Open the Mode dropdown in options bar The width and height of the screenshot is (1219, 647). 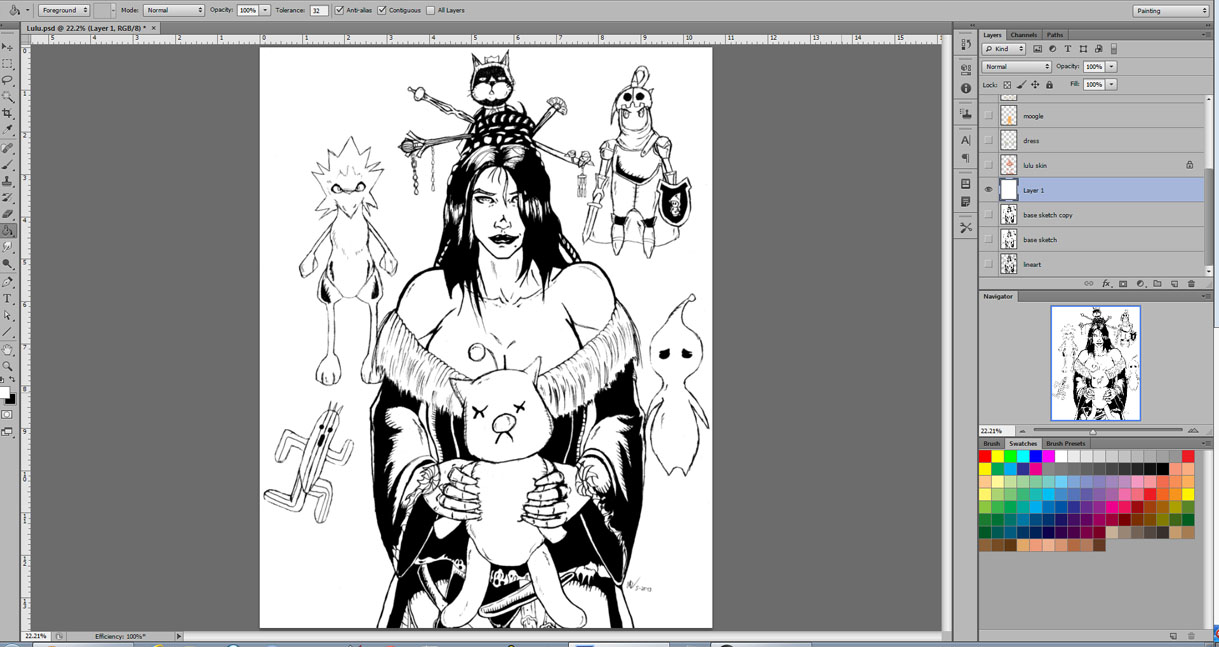[x=174, y=10]
